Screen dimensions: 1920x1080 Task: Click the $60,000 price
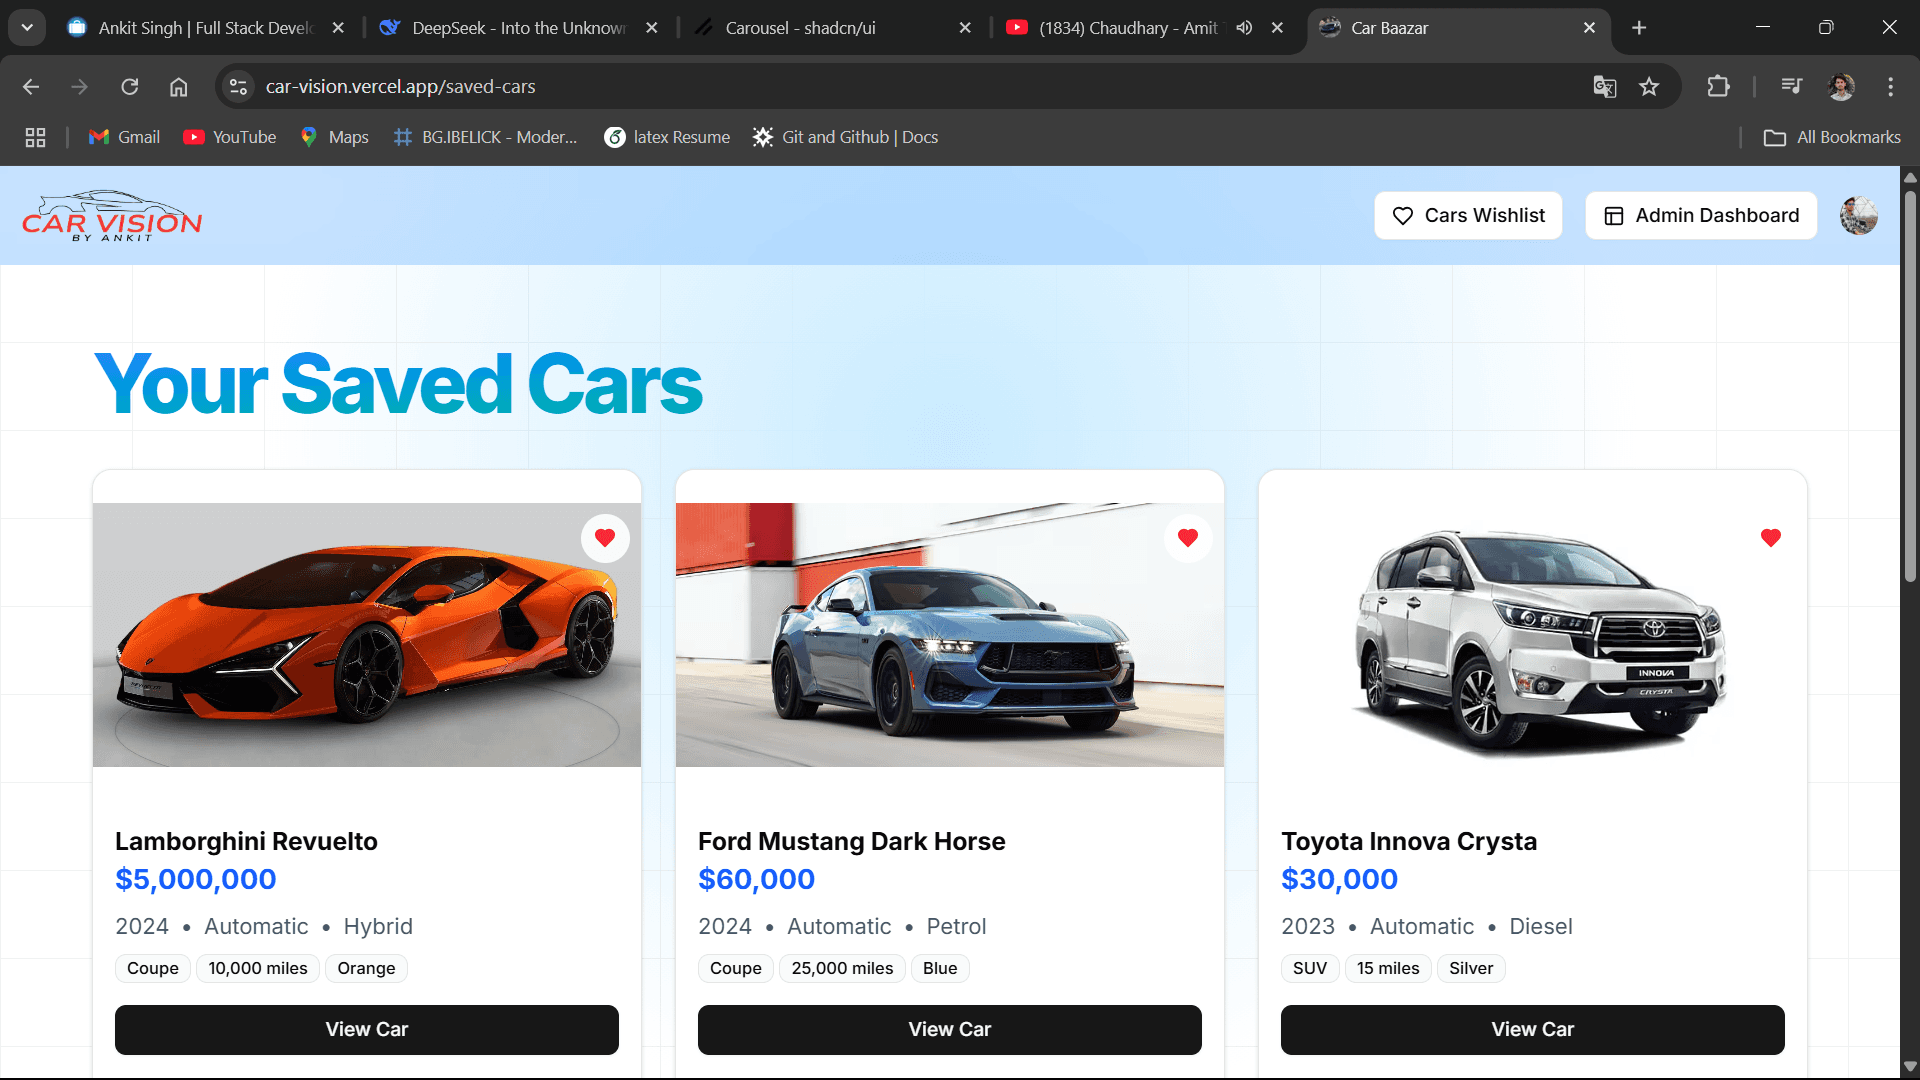point(757,879)
